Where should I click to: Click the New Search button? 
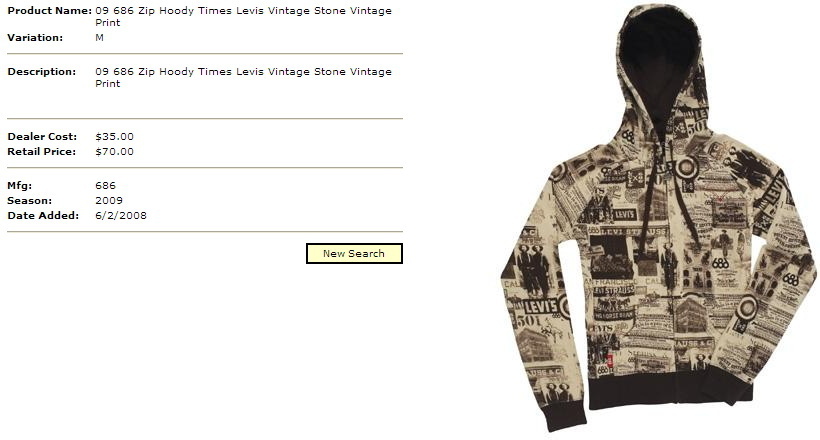click(354, 253)
